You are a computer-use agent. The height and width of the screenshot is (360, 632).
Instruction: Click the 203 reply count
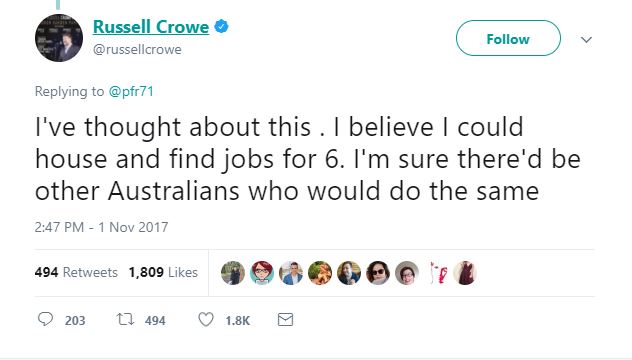click(x=75, y=321)
